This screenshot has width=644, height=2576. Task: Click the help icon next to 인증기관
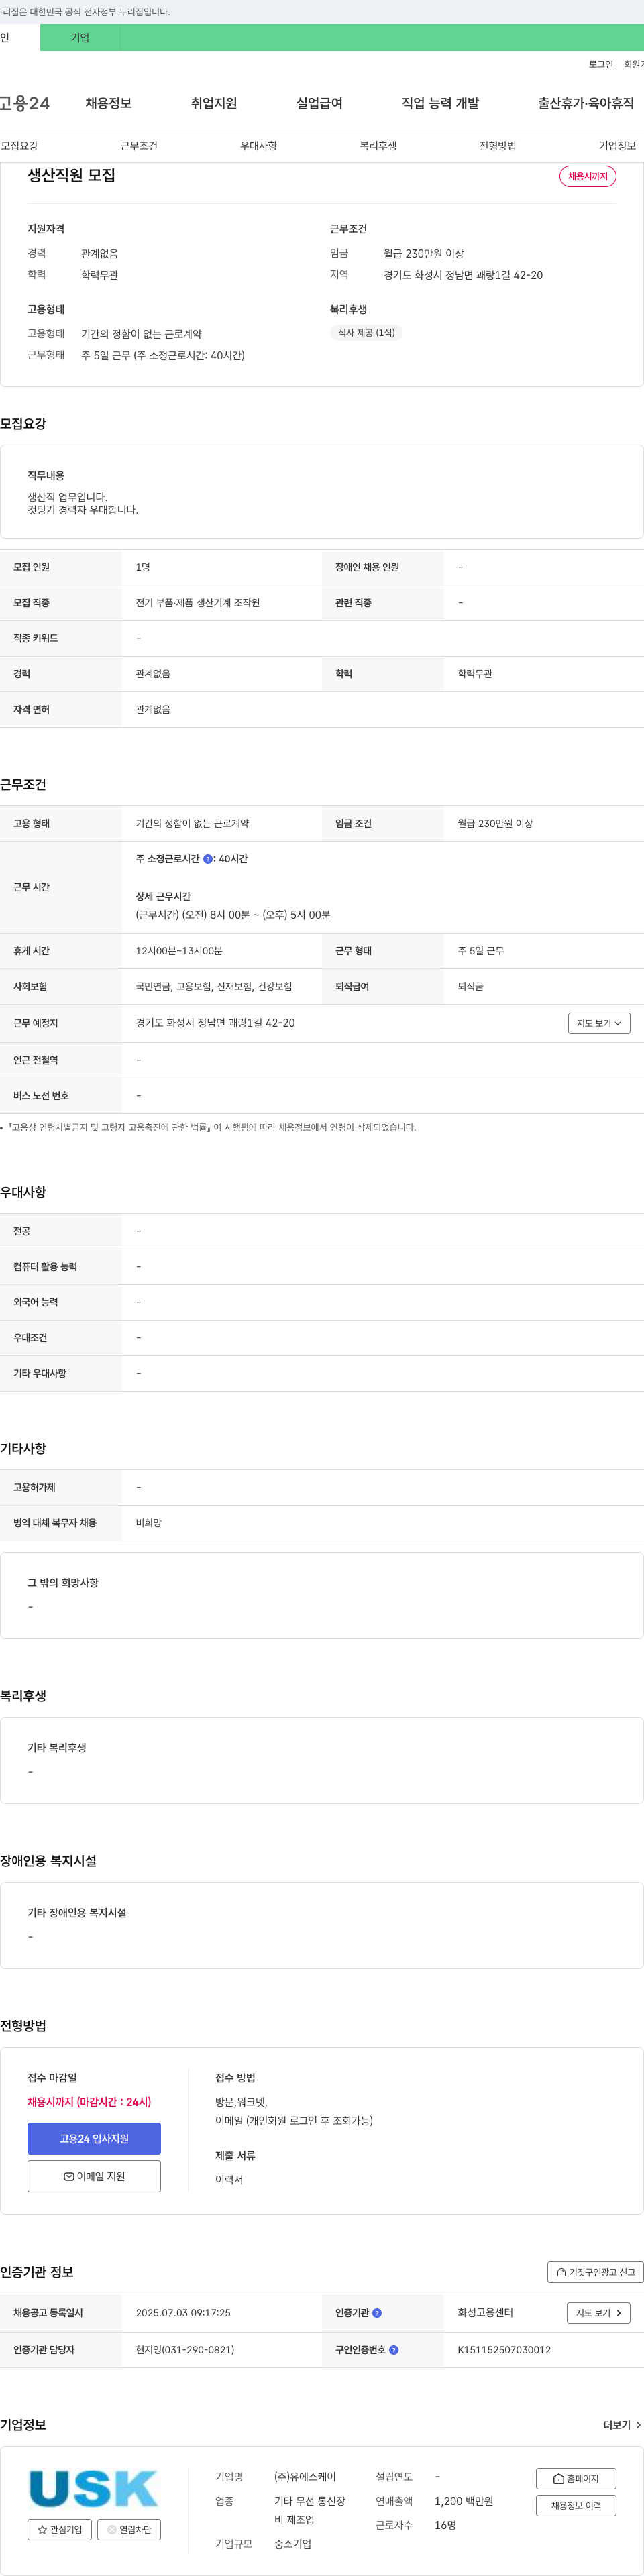click(377, 2313)
